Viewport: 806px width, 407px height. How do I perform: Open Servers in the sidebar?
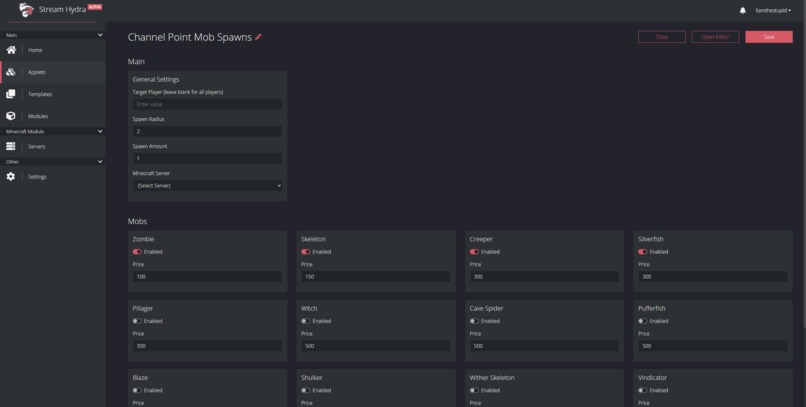click(x=53, y=146)
